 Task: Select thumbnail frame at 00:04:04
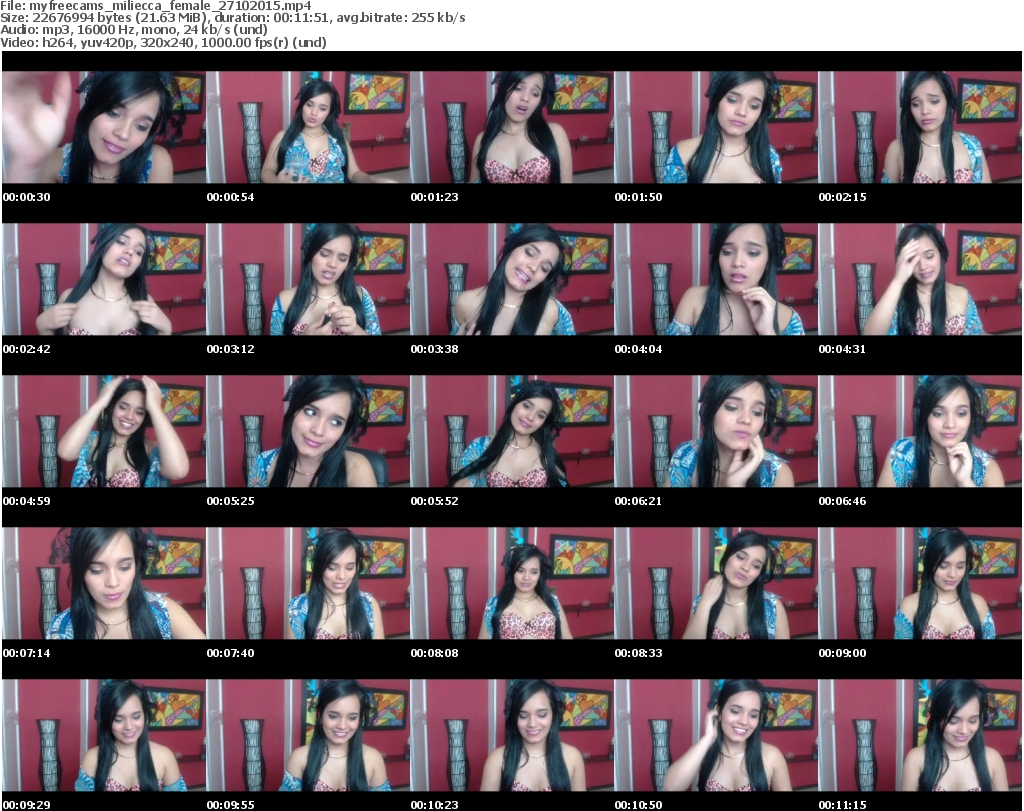coord(716,279)
